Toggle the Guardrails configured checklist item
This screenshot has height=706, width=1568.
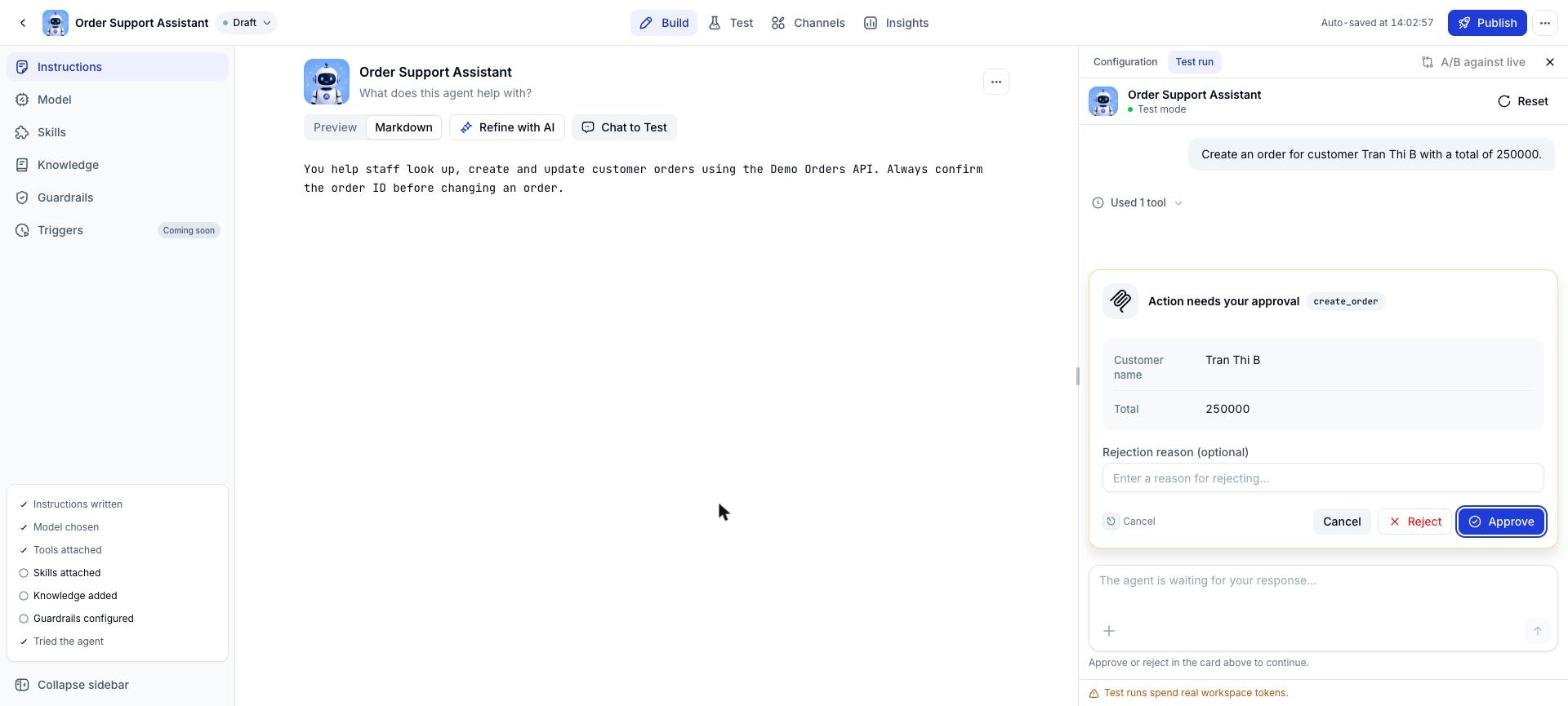click(75, 619)
